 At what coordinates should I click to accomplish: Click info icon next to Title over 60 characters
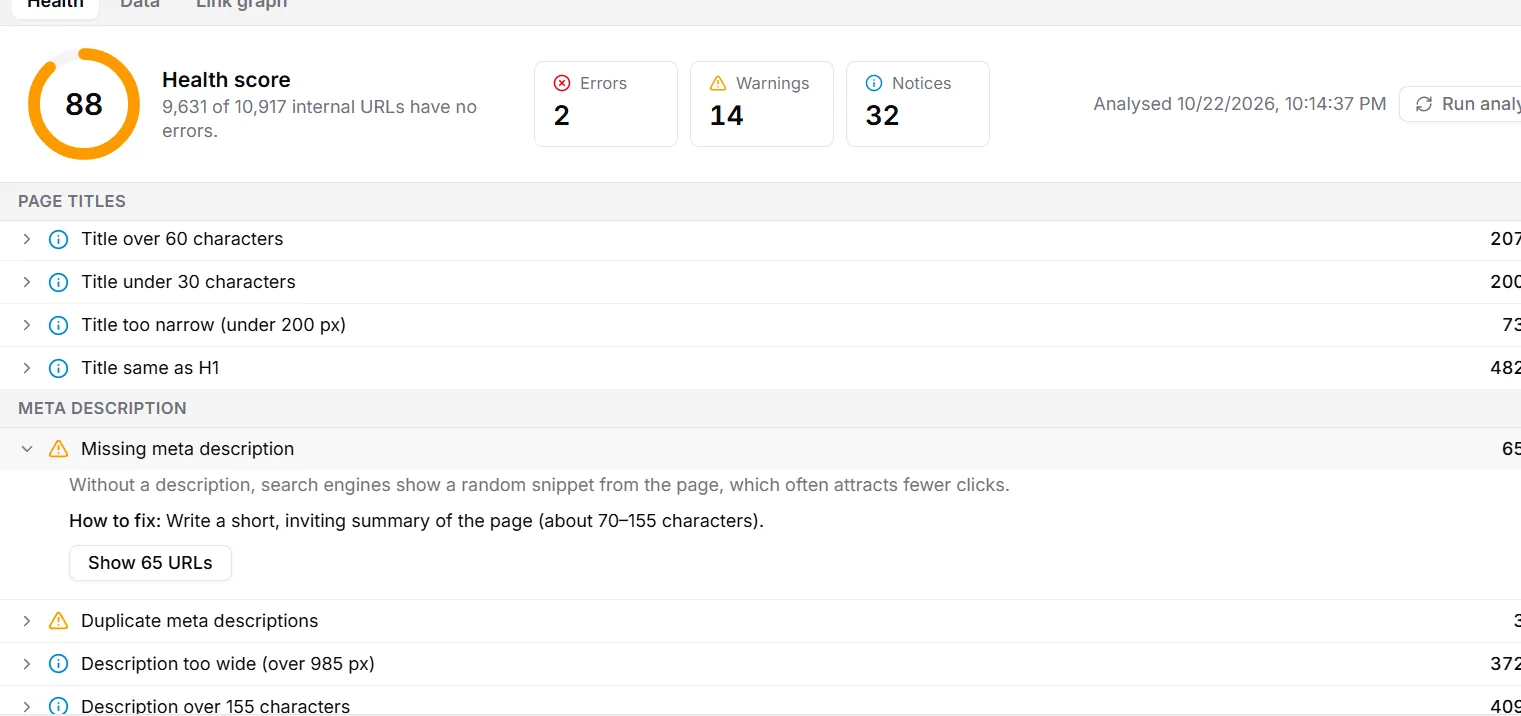(x=58, y=239)
